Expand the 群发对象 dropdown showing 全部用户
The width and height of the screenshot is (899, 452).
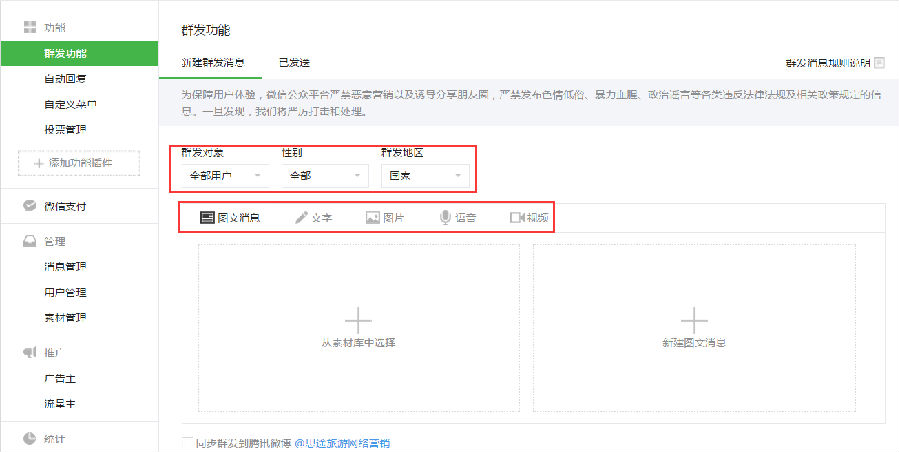point(226,176)
